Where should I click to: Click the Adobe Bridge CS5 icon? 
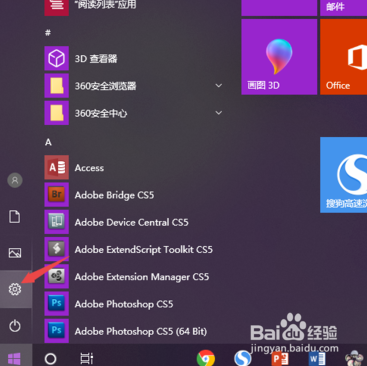57,195
